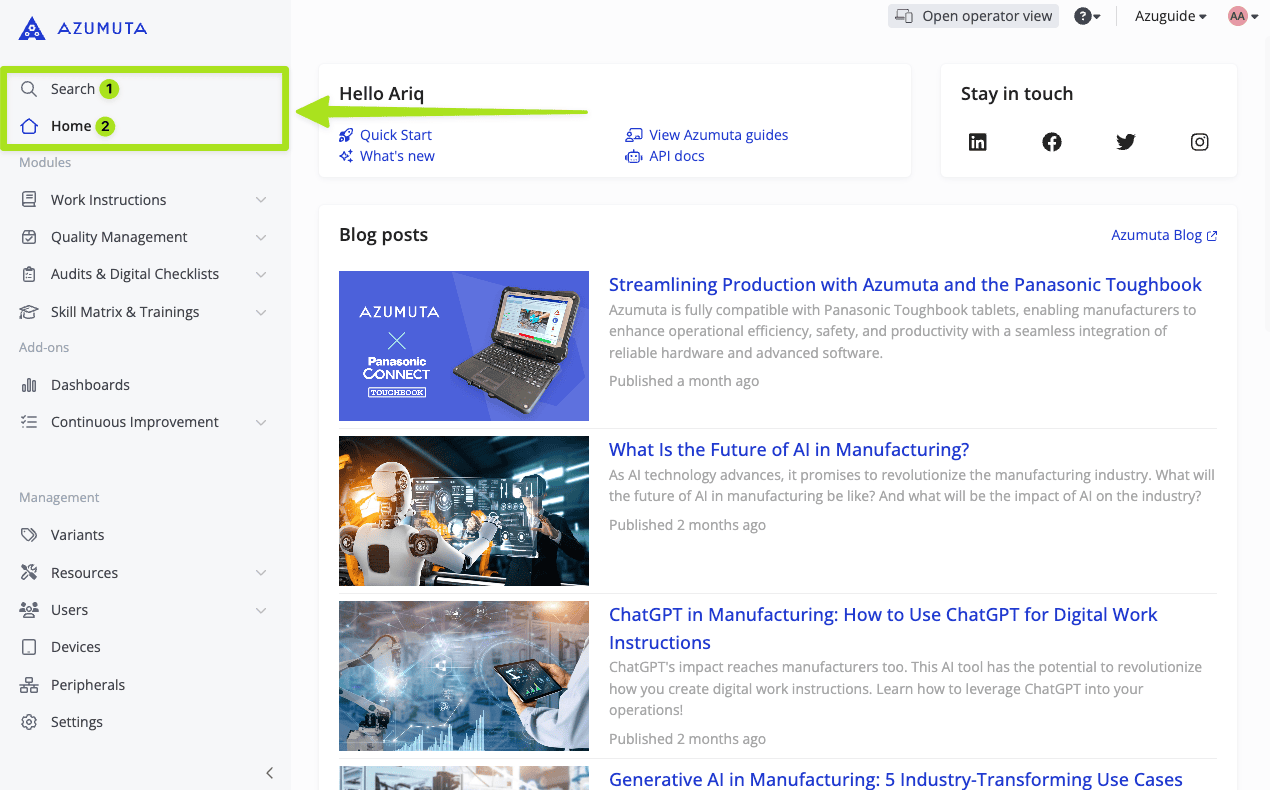Viewport: 1270px width, 790px height.
Task: Click the Instagram social icon
Action: click(1200, 142)
